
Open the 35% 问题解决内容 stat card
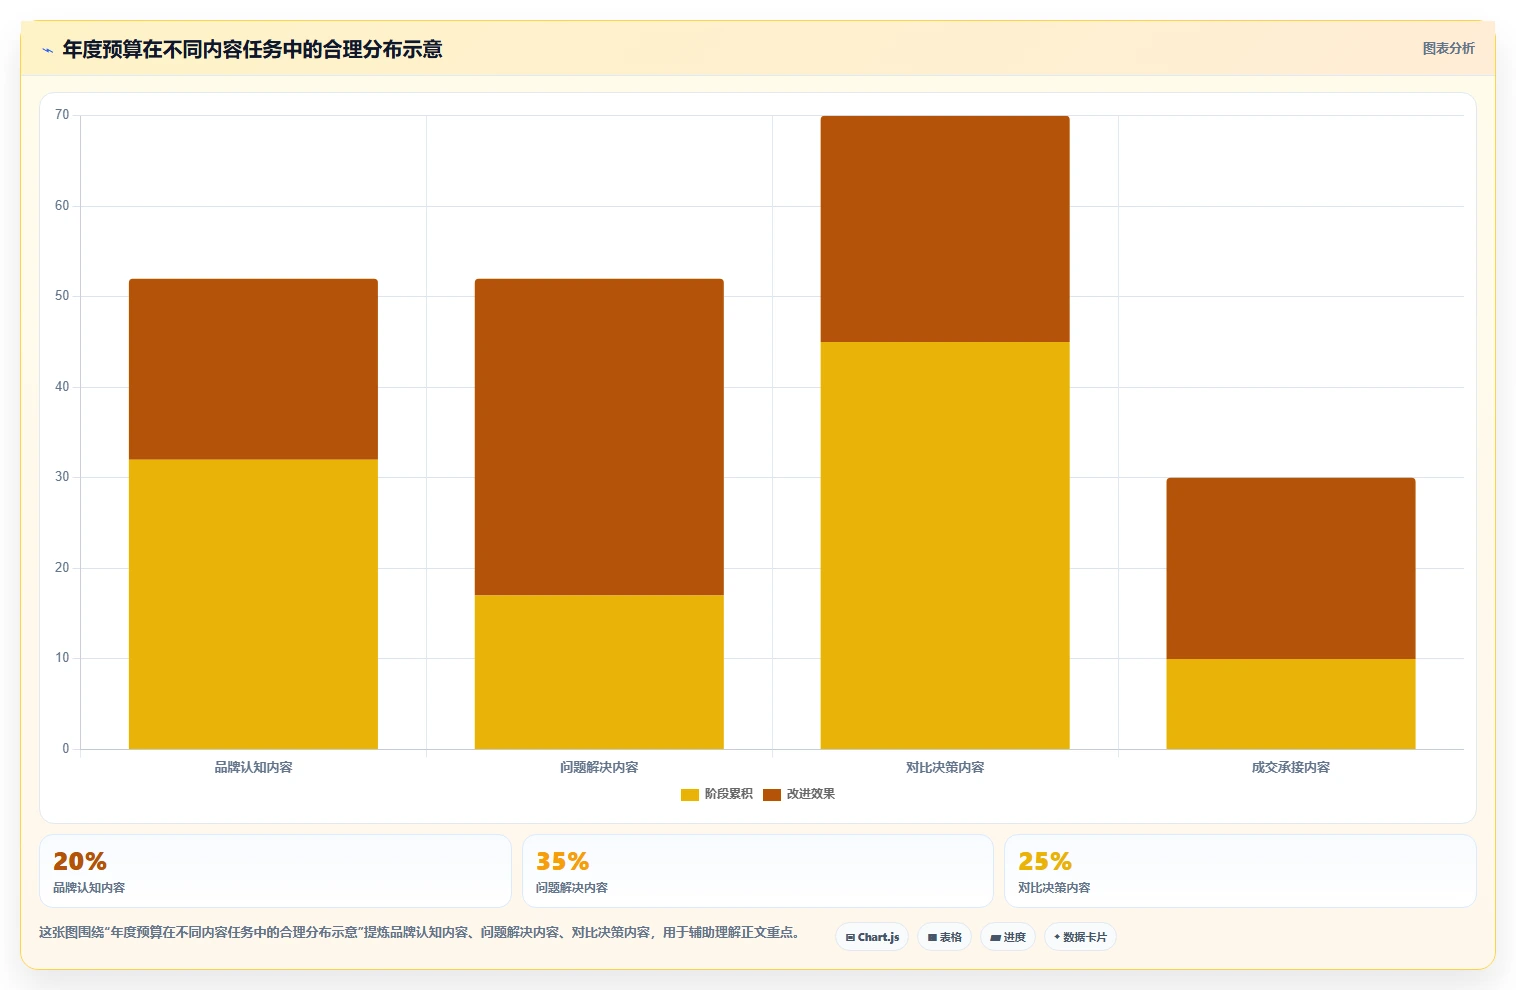pos(758,871)
